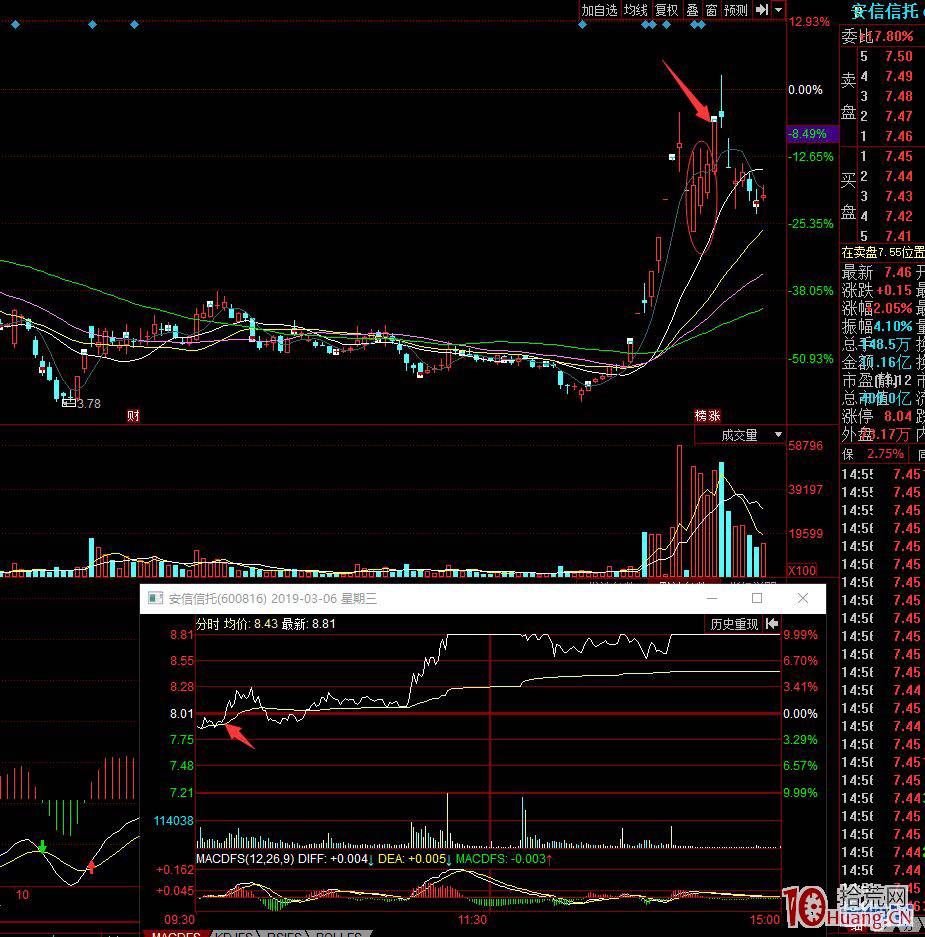
Task: Click the back-to-start arrow icon beside 历史重现
Action: pos(771,624)
